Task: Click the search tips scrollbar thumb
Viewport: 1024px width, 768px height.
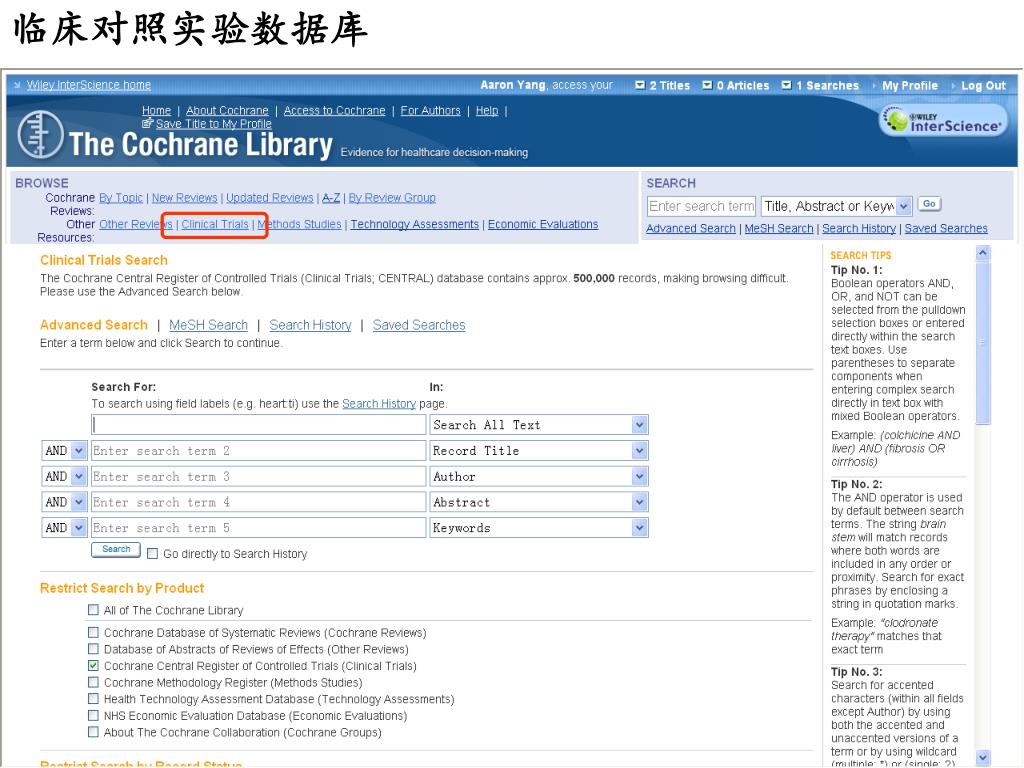Action: click(983, 343)
